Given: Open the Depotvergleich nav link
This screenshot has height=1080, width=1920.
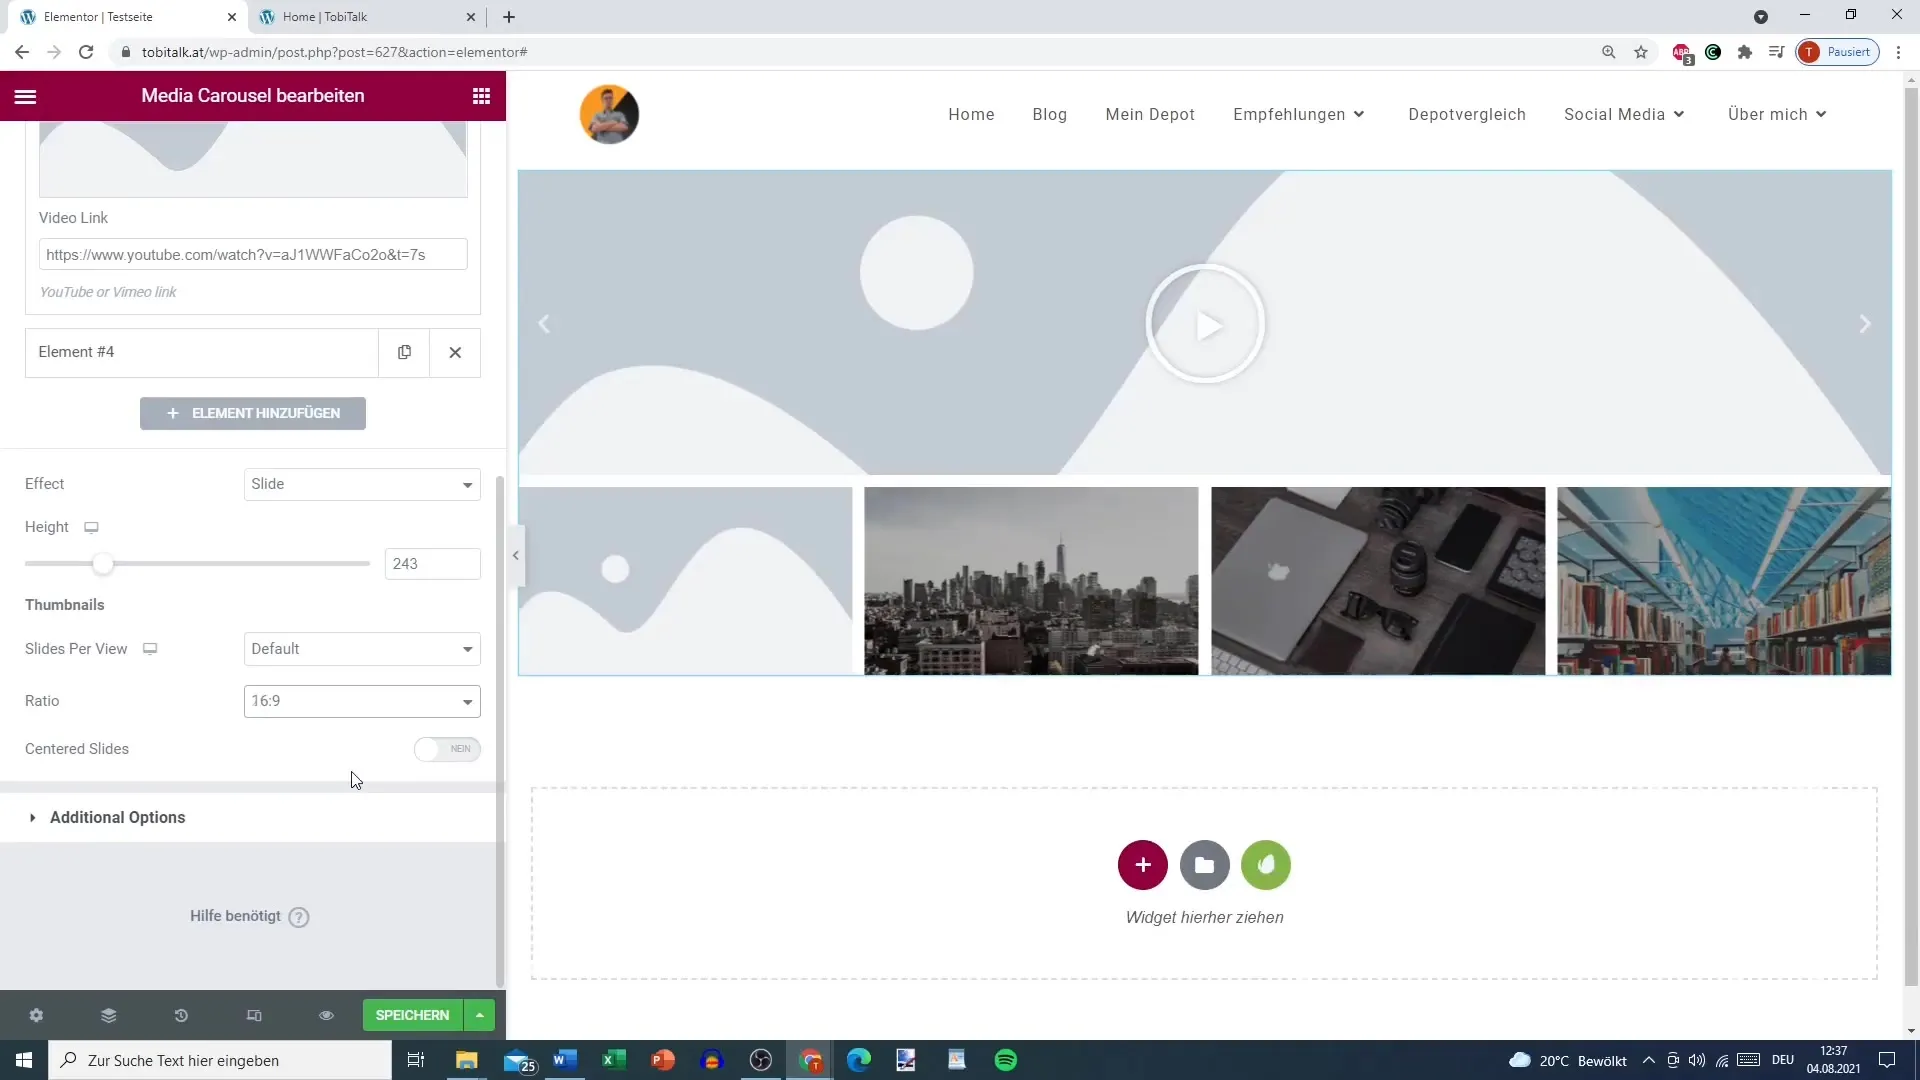Looking at the screenshot, I should point(1467,114).
